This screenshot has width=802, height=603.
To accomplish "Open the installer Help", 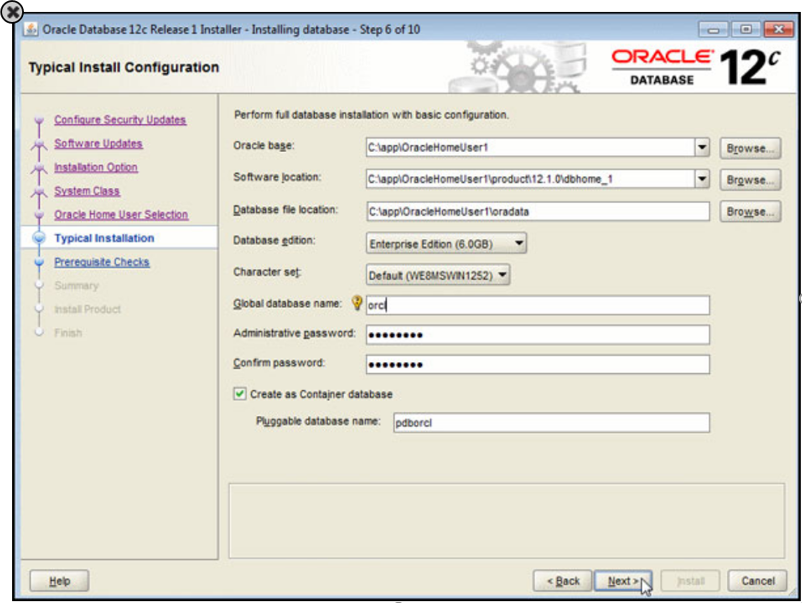I will tap(59, 581).
